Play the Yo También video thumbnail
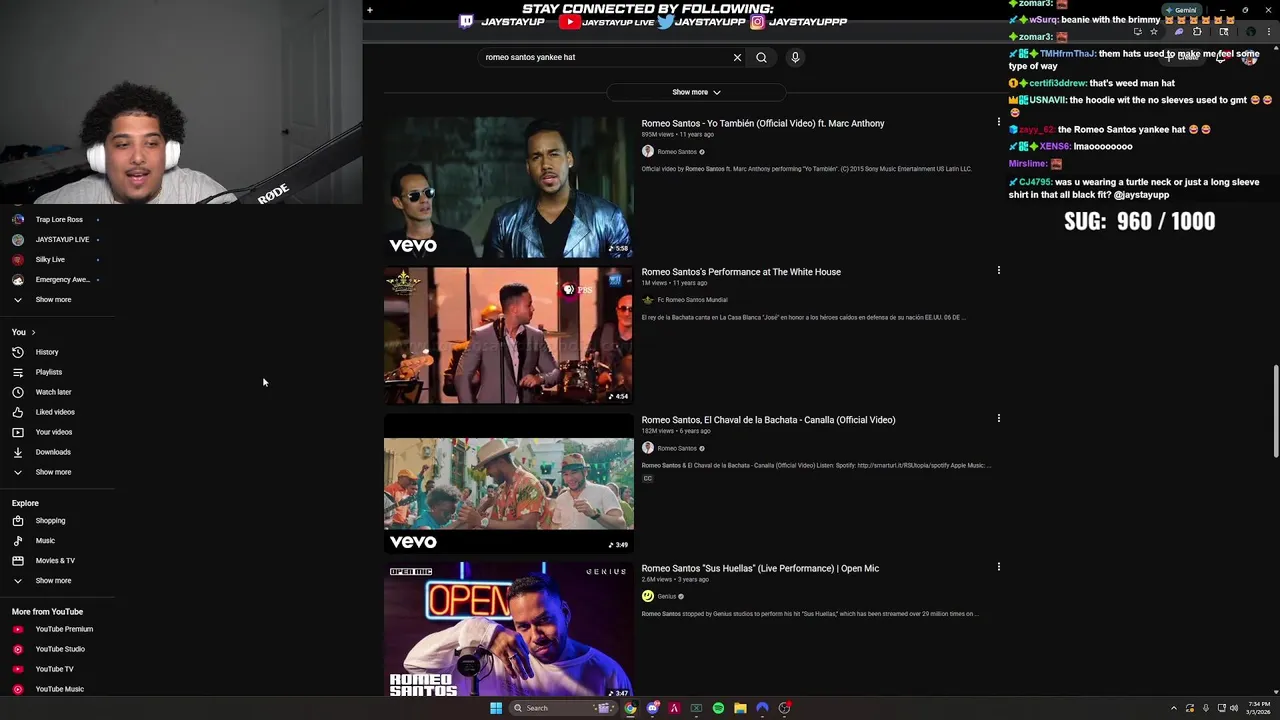The width and height of the screenshot is (1280, 720). [x=508, y=187]
